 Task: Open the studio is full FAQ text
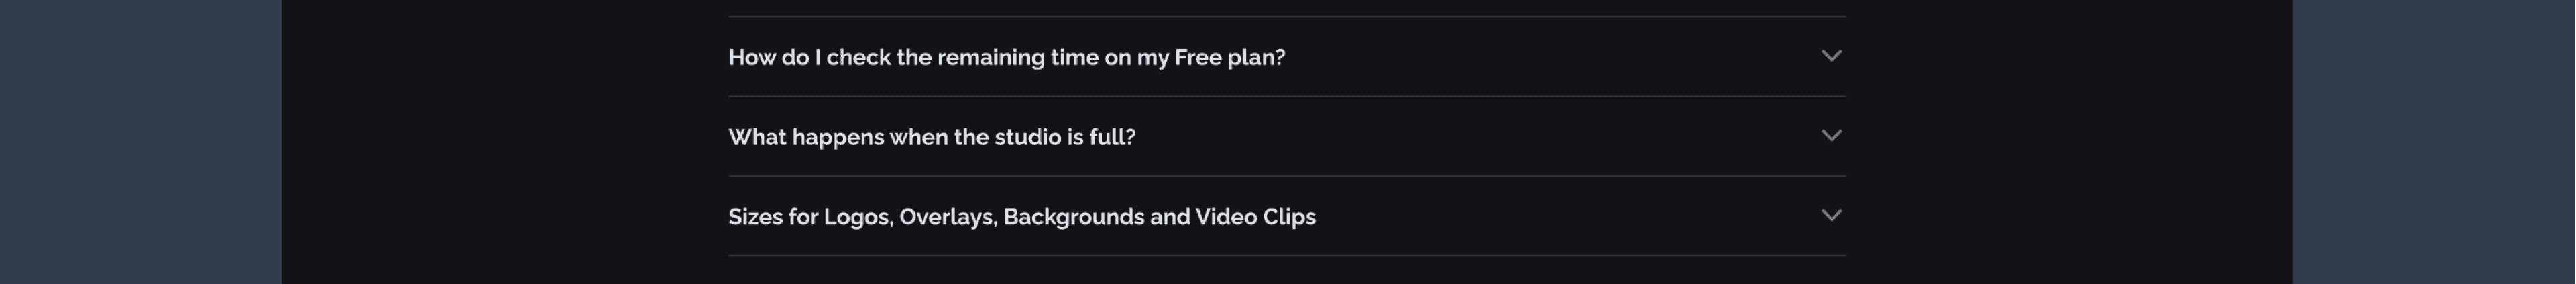click(931, 138)
